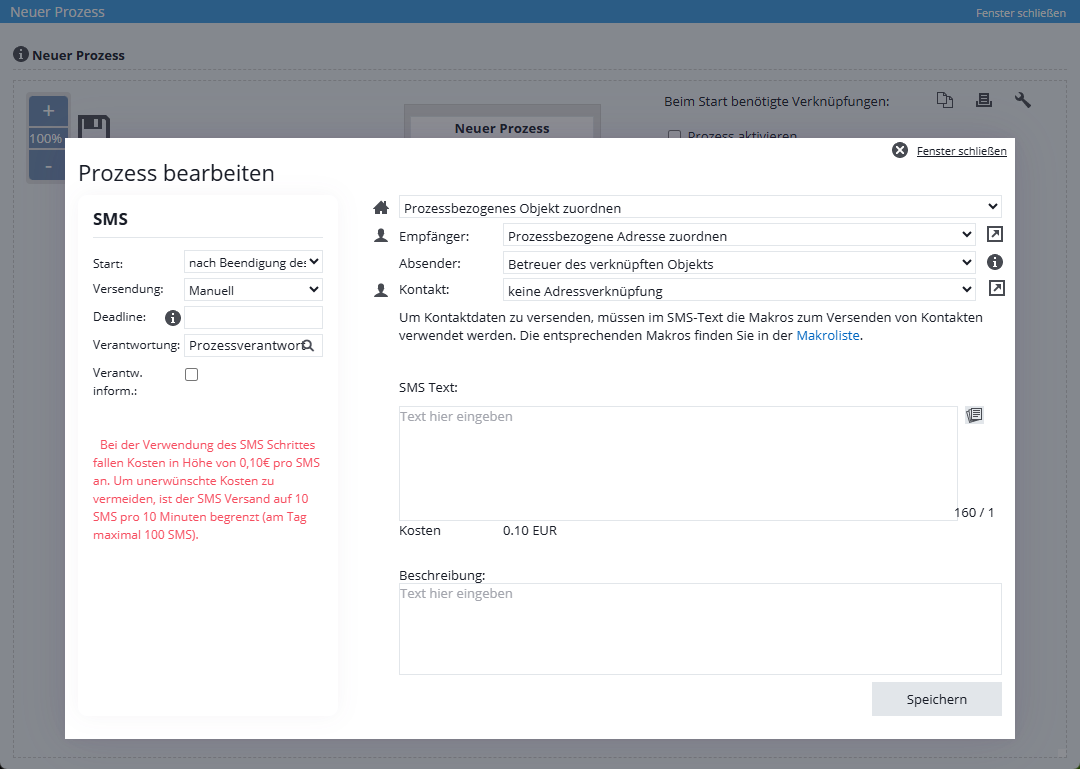The height and width of the screenshot is (769, 1080).
Task: Open the Prozessbezogenes Objekt zuordnen dropdown
Action: [x=700, y=208]
